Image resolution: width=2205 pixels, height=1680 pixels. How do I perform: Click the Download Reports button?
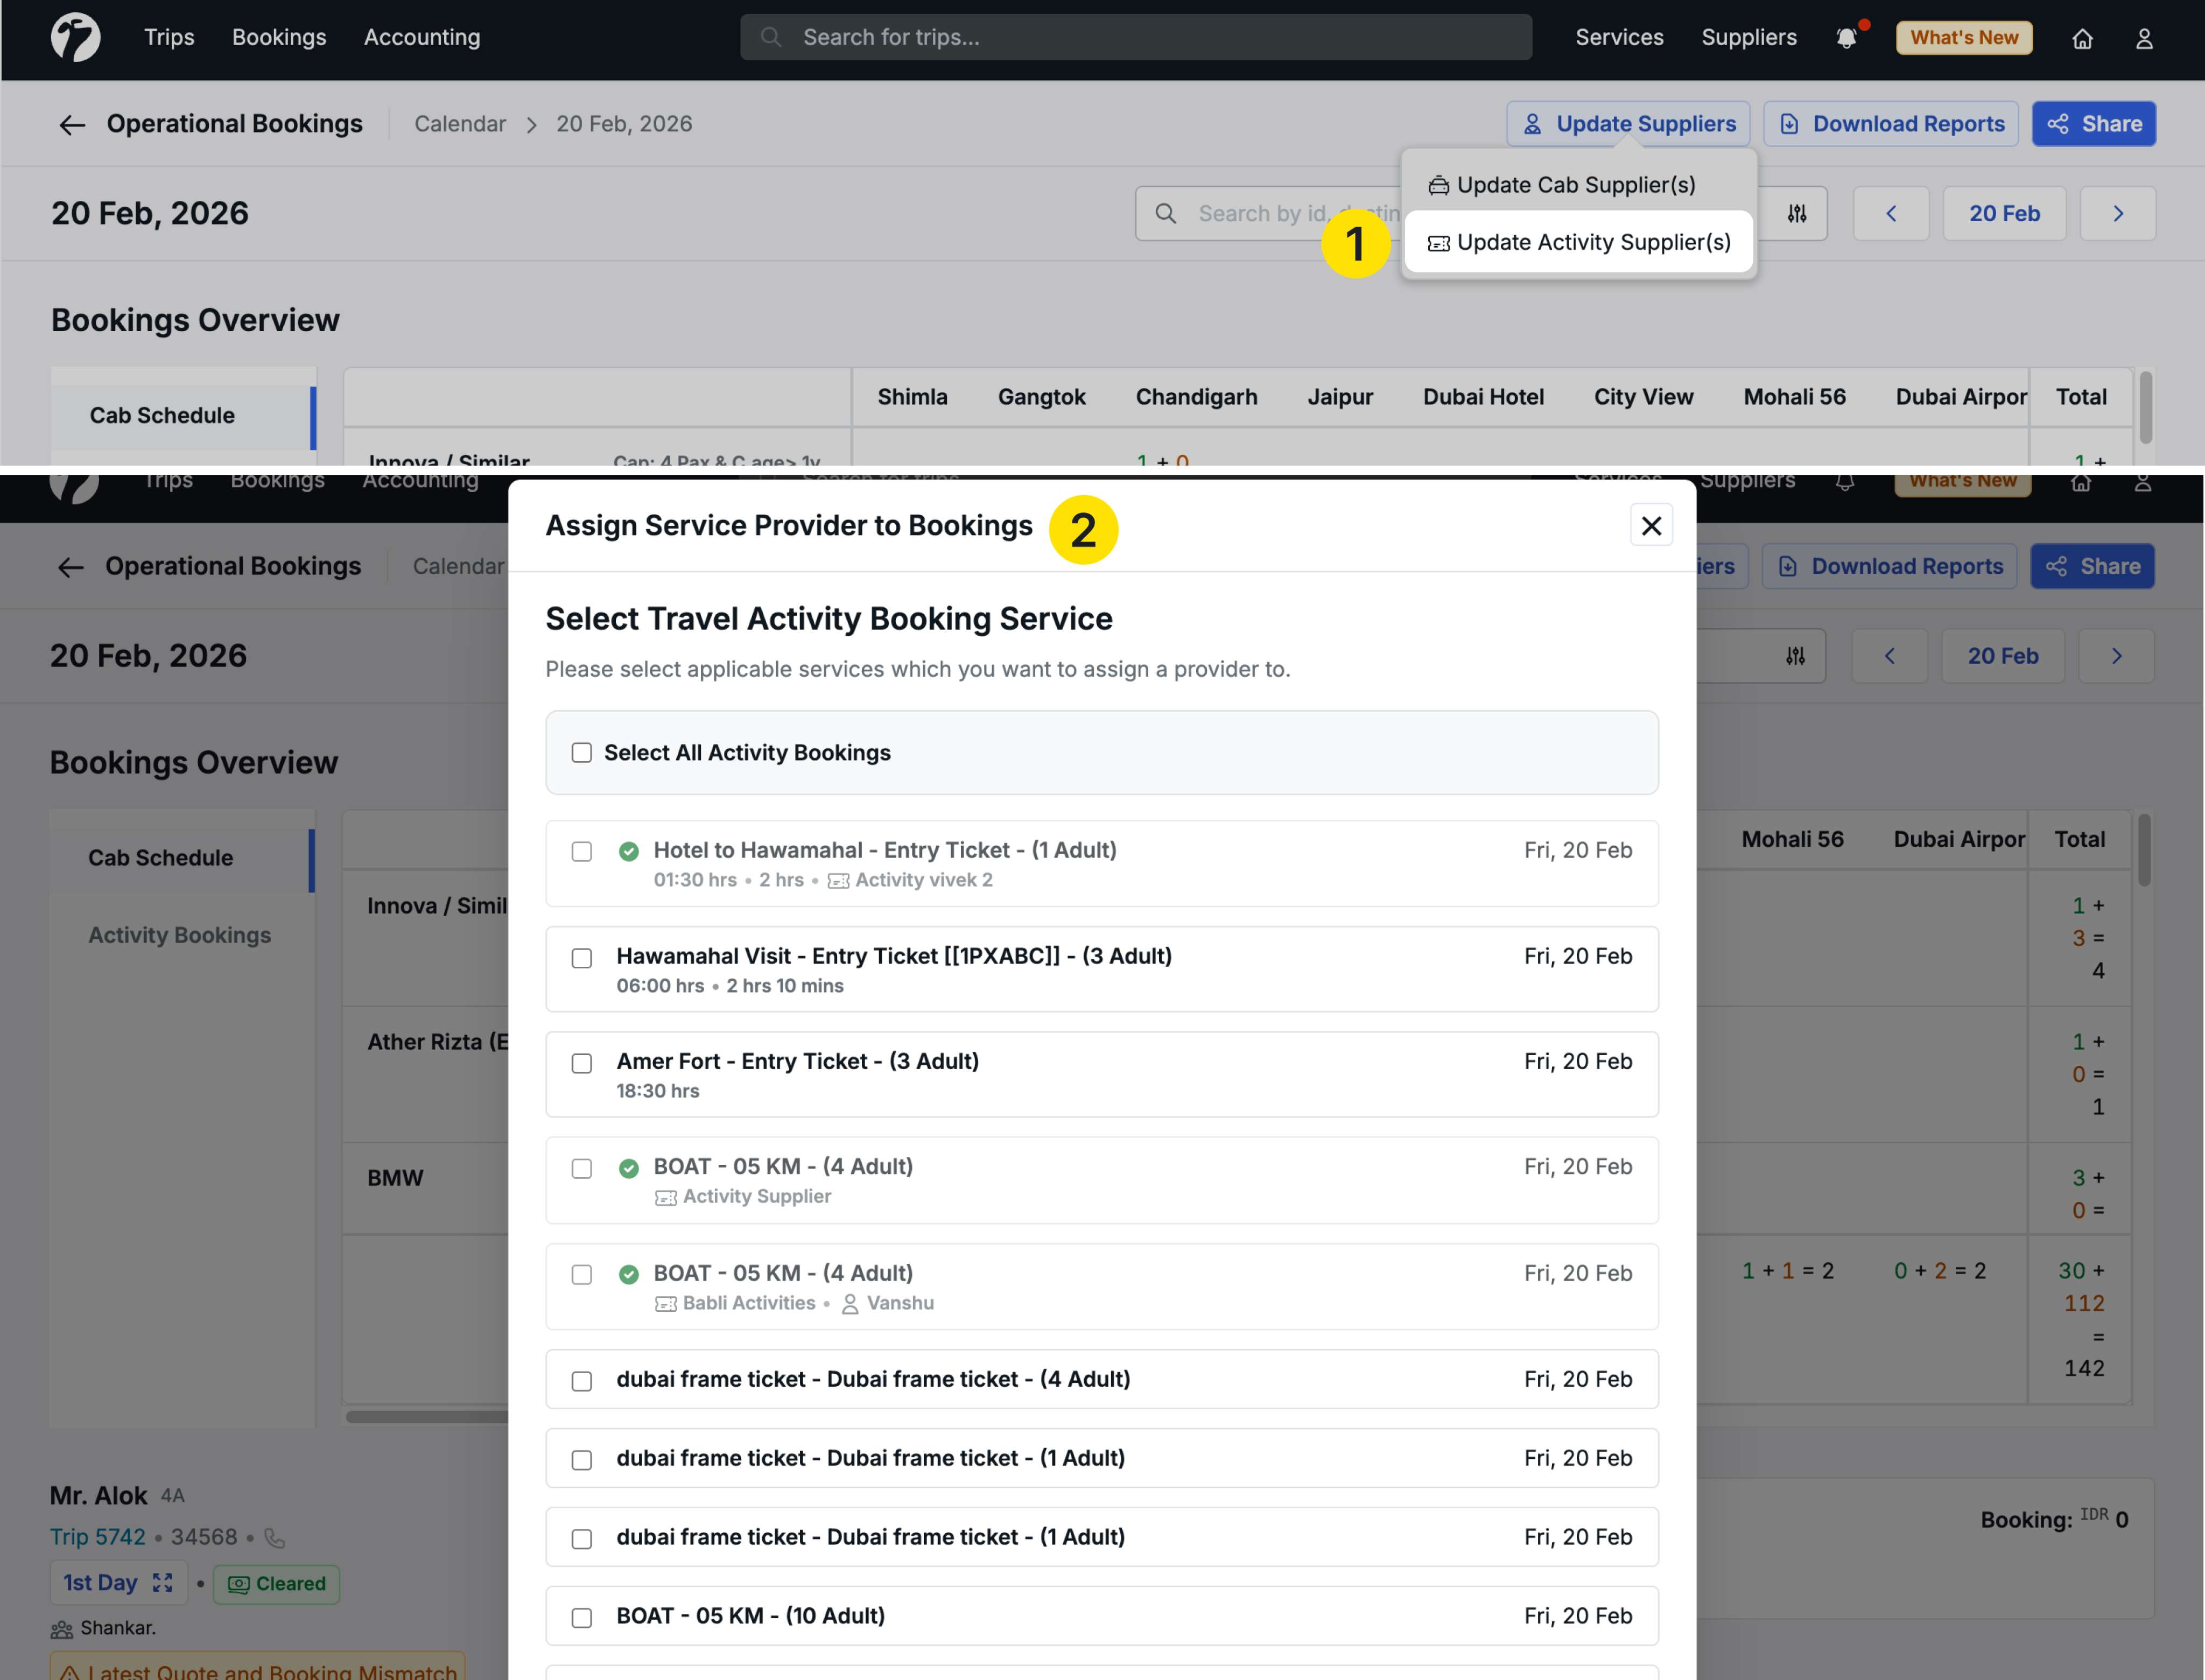1890,124
